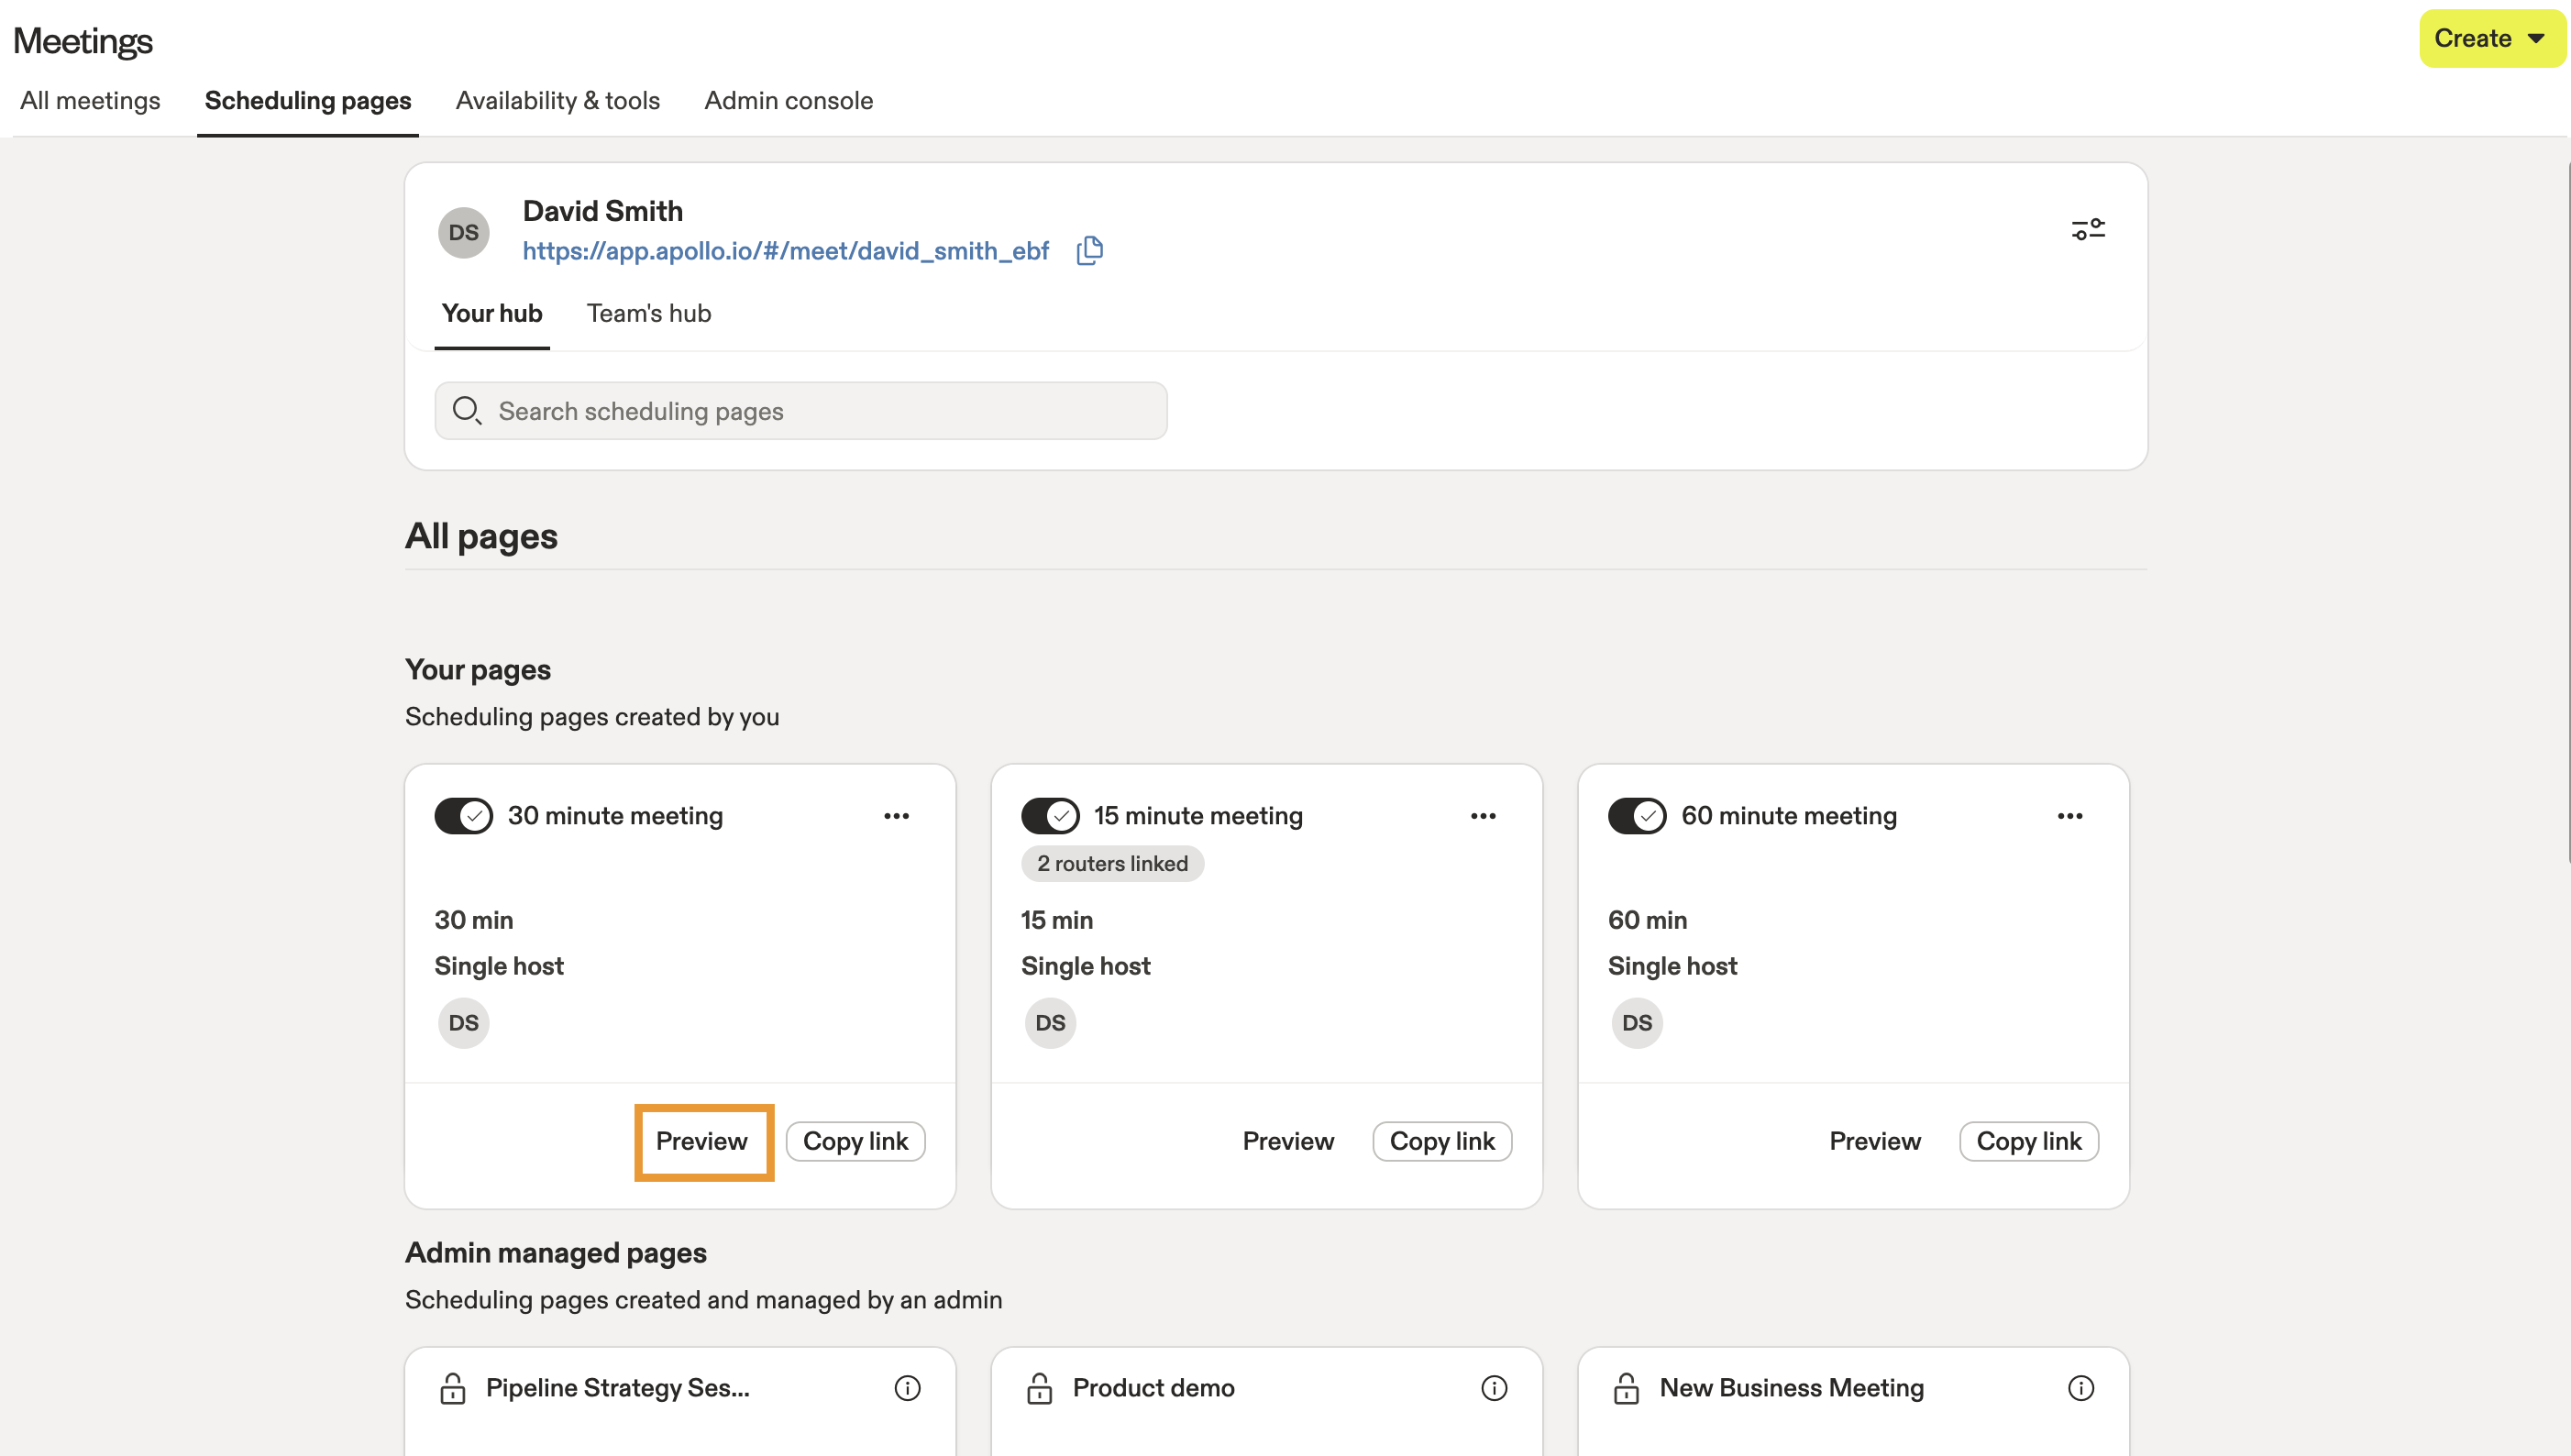This screenshot has height=1456, width=2571.
Task: Open 15 minute meeting three-dot menu
Action: pos(1483,816)
